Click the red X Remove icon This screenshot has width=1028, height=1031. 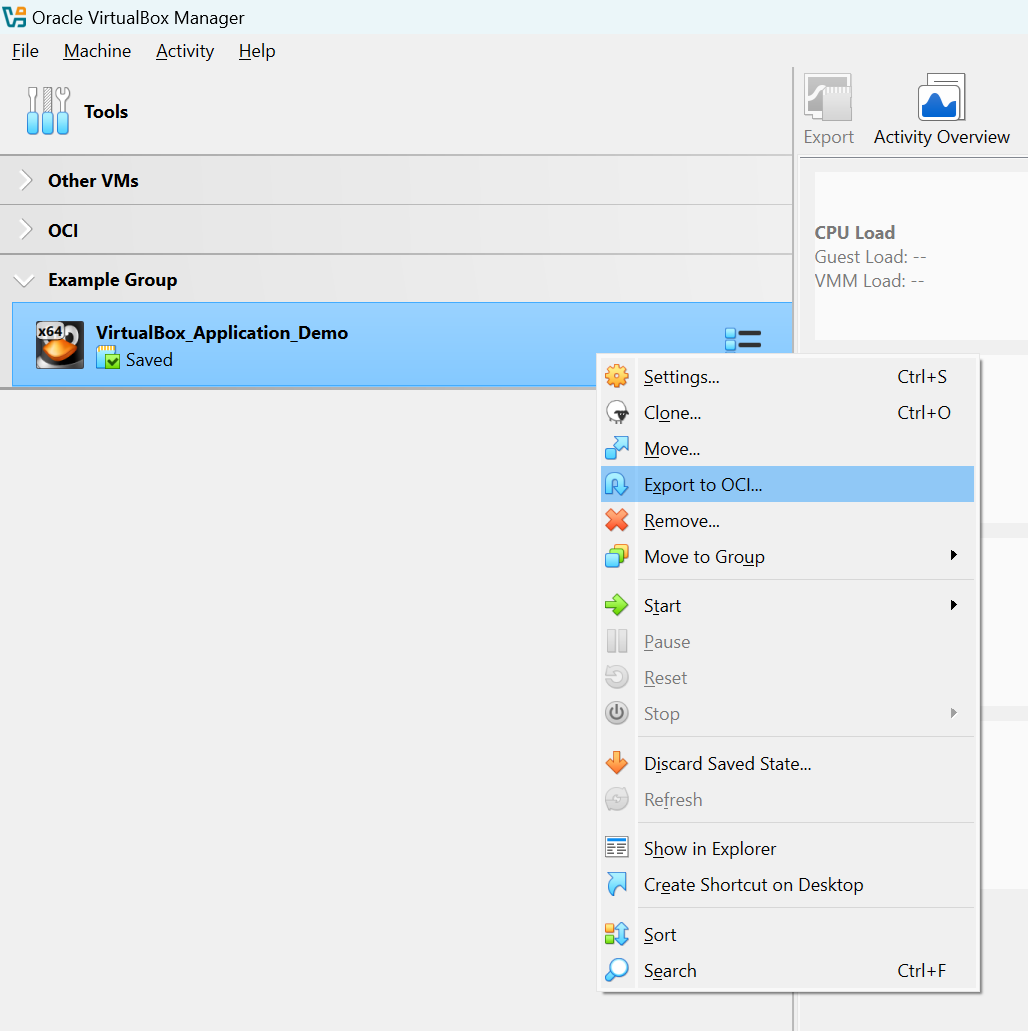(617, 520)
